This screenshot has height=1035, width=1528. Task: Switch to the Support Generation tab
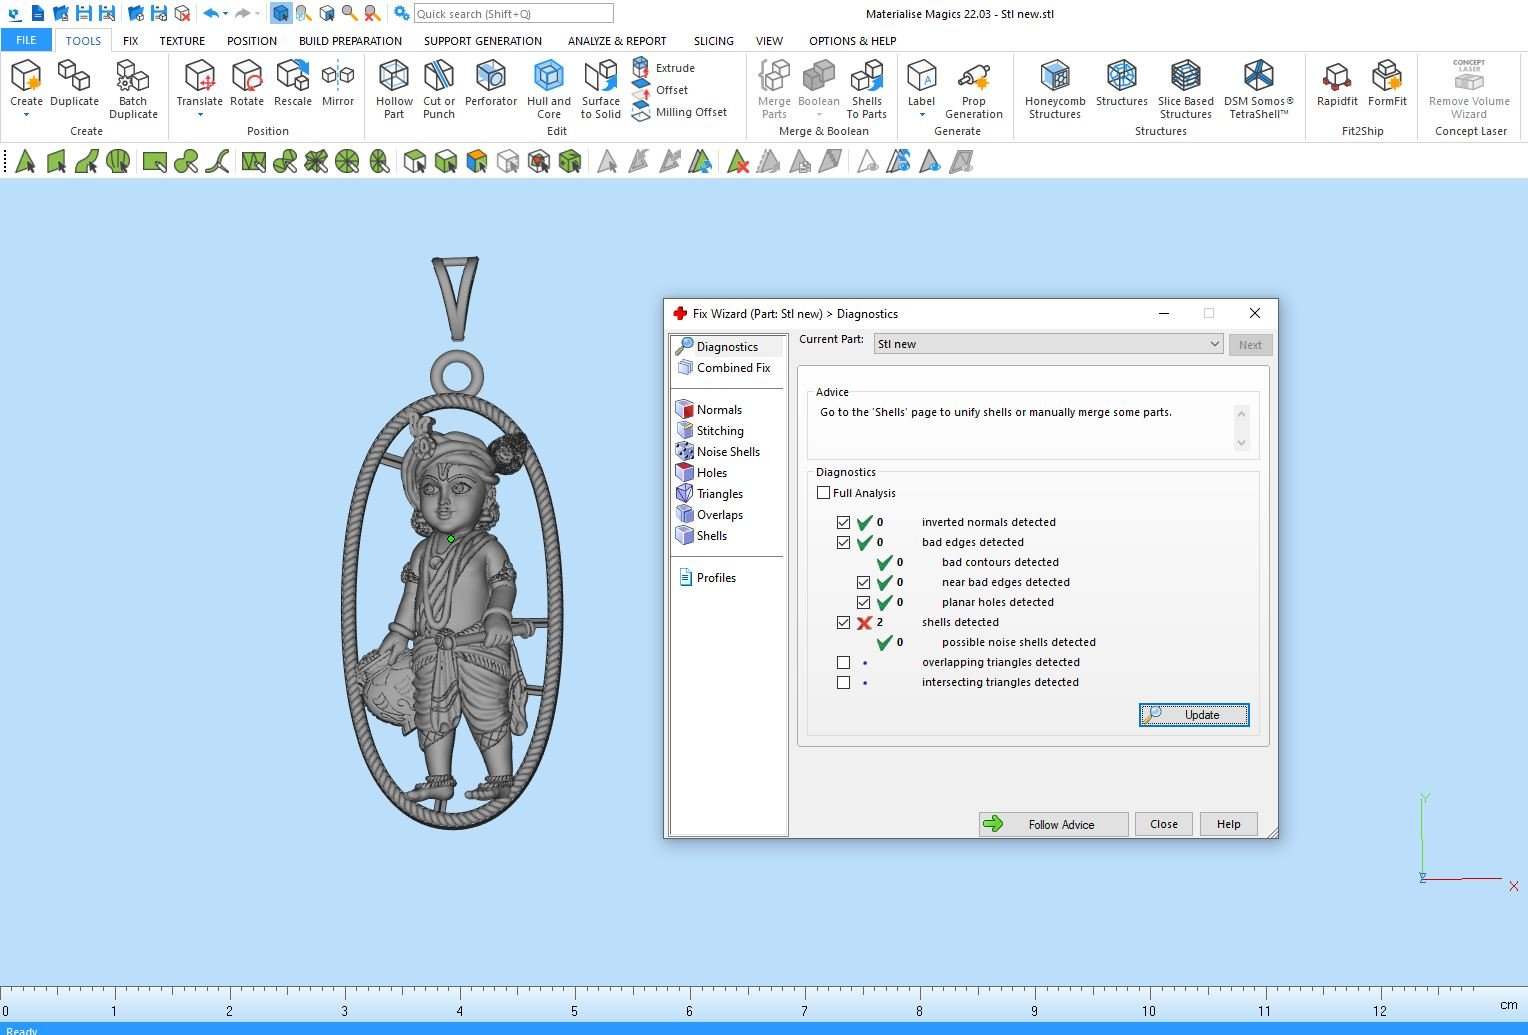click(482, 41)
